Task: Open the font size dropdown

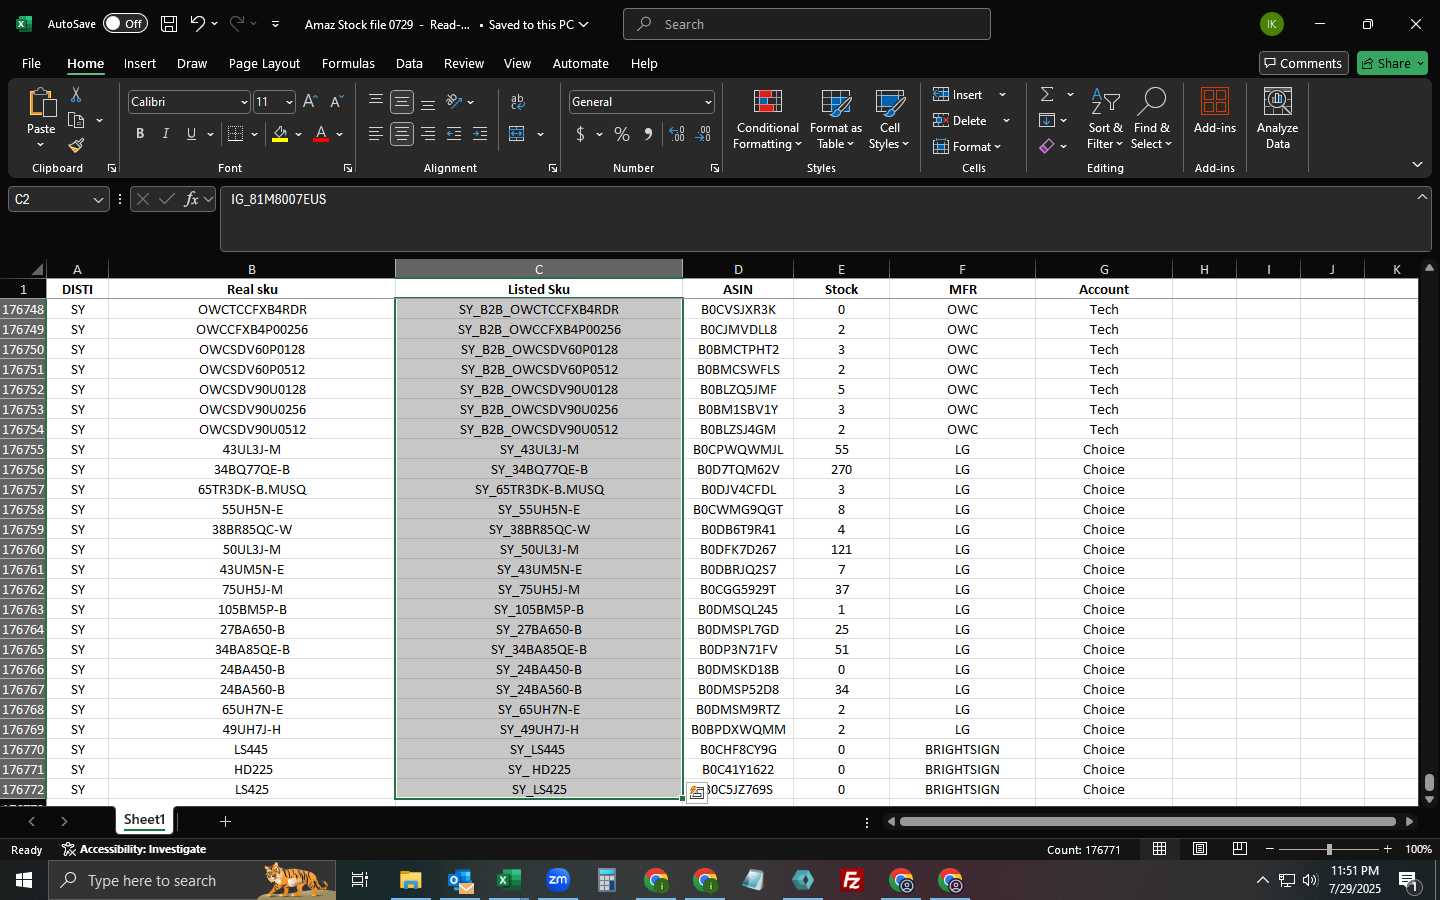Action: tap(289, 102)
